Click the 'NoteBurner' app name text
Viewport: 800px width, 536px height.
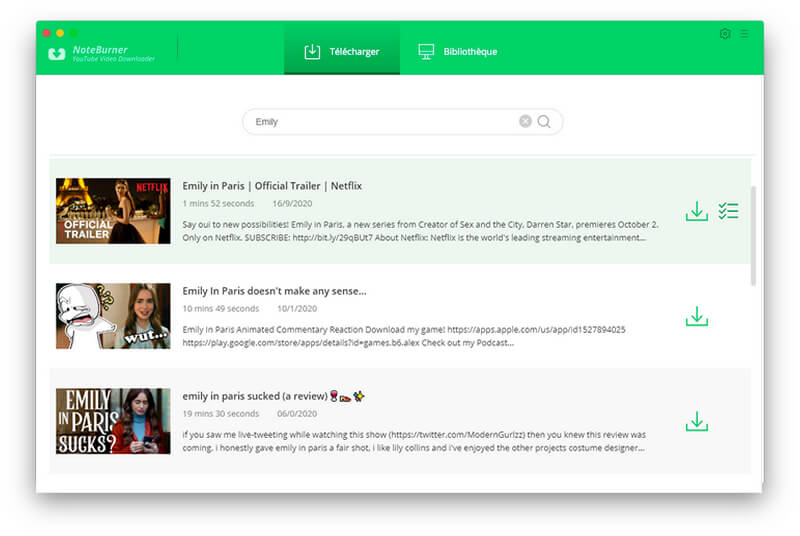pyautogui.click(x=100, y=49)
